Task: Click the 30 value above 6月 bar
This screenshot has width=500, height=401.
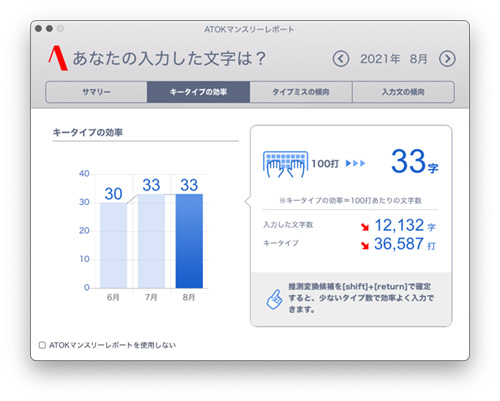Action: 113,194
